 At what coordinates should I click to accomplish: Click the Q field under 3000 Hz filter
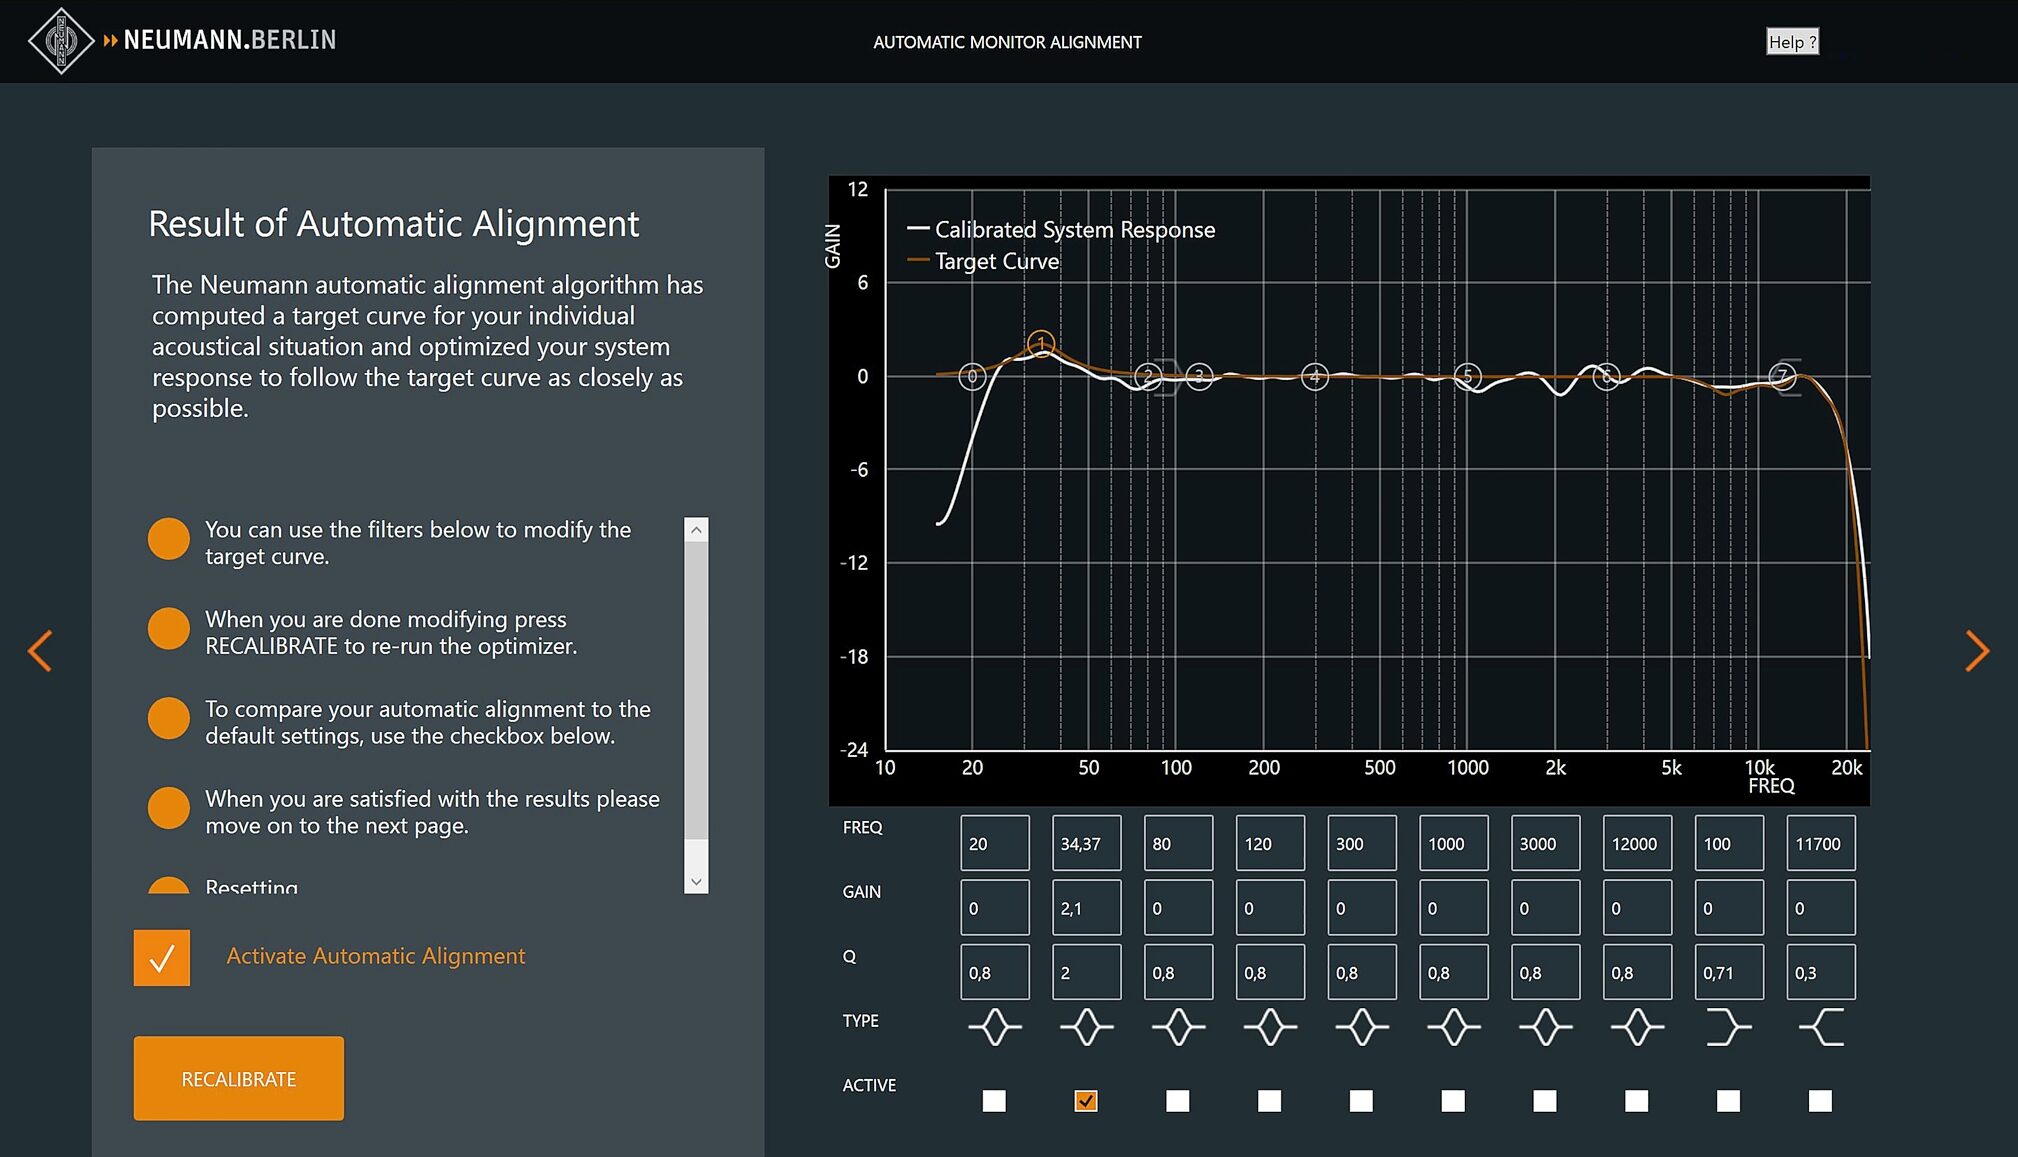coord(1546,972)
